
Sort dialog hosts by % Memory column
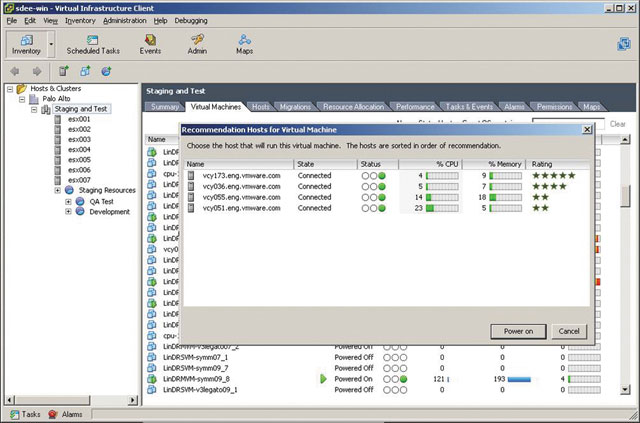pos(493,164)
